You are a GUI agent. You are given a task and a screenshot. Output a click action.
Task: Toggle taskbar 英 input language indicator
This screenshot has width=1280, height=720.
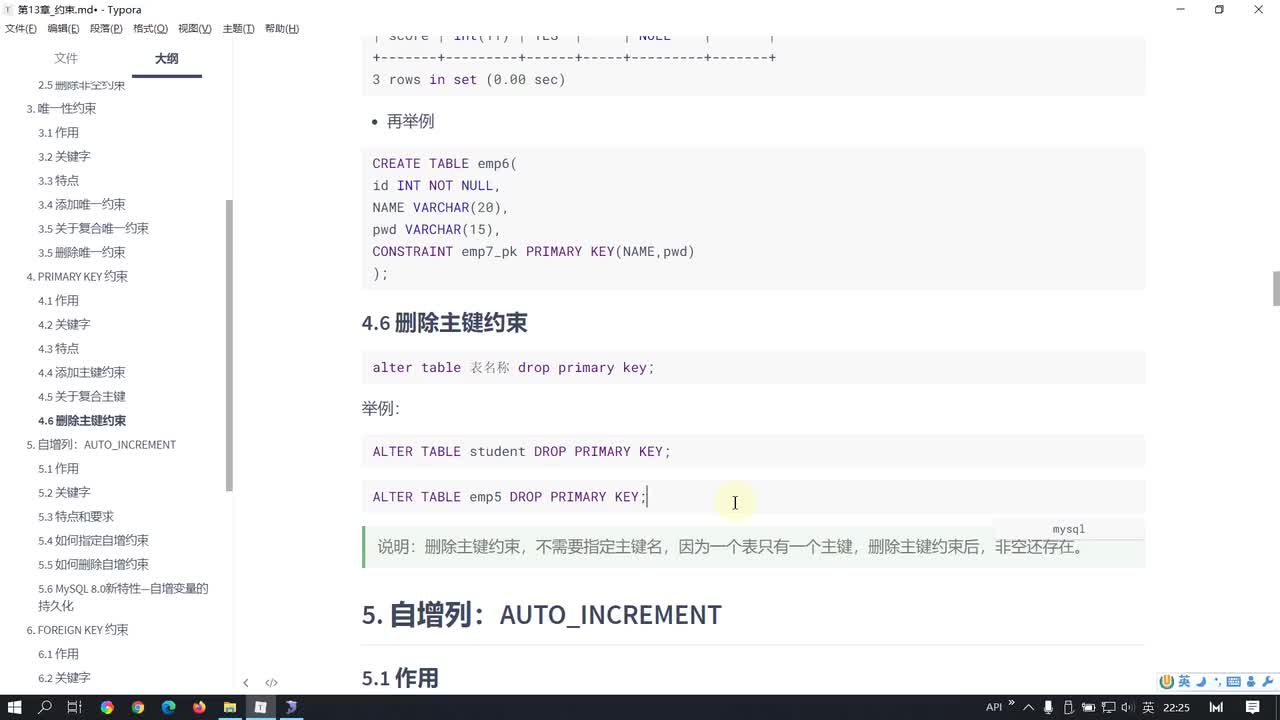click(1148, 707)
